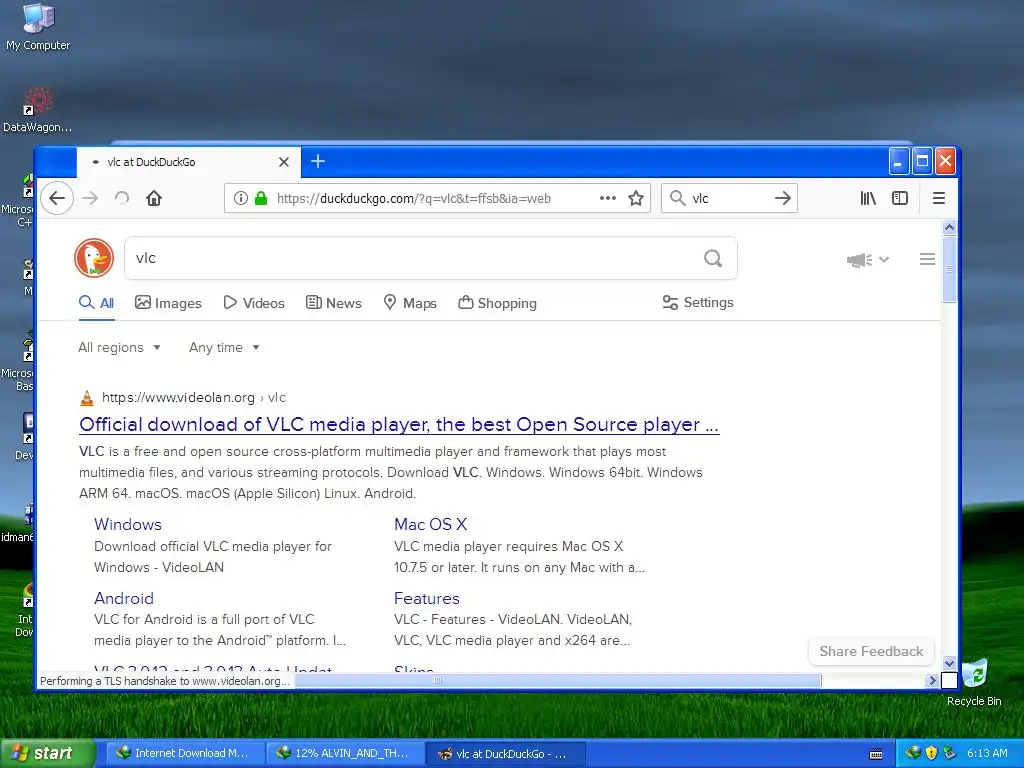
Task: Open DuckDuckGo side menu hamburger
Action: point(927,259)
